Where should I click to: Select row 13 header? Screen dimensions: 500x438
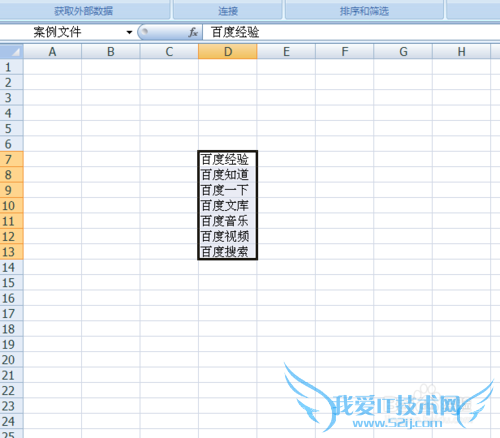(12, 252)
